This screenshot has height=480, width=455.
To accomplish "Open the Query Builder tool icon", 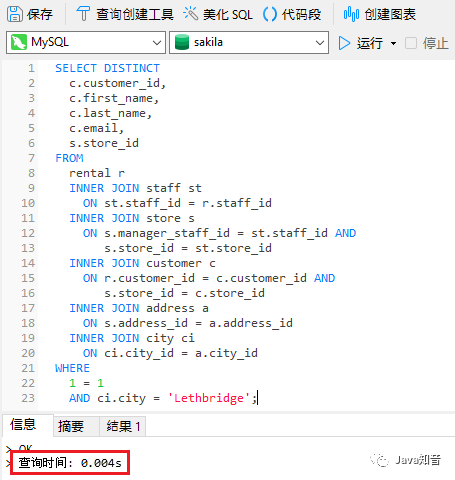I will (x=83, y=14).
